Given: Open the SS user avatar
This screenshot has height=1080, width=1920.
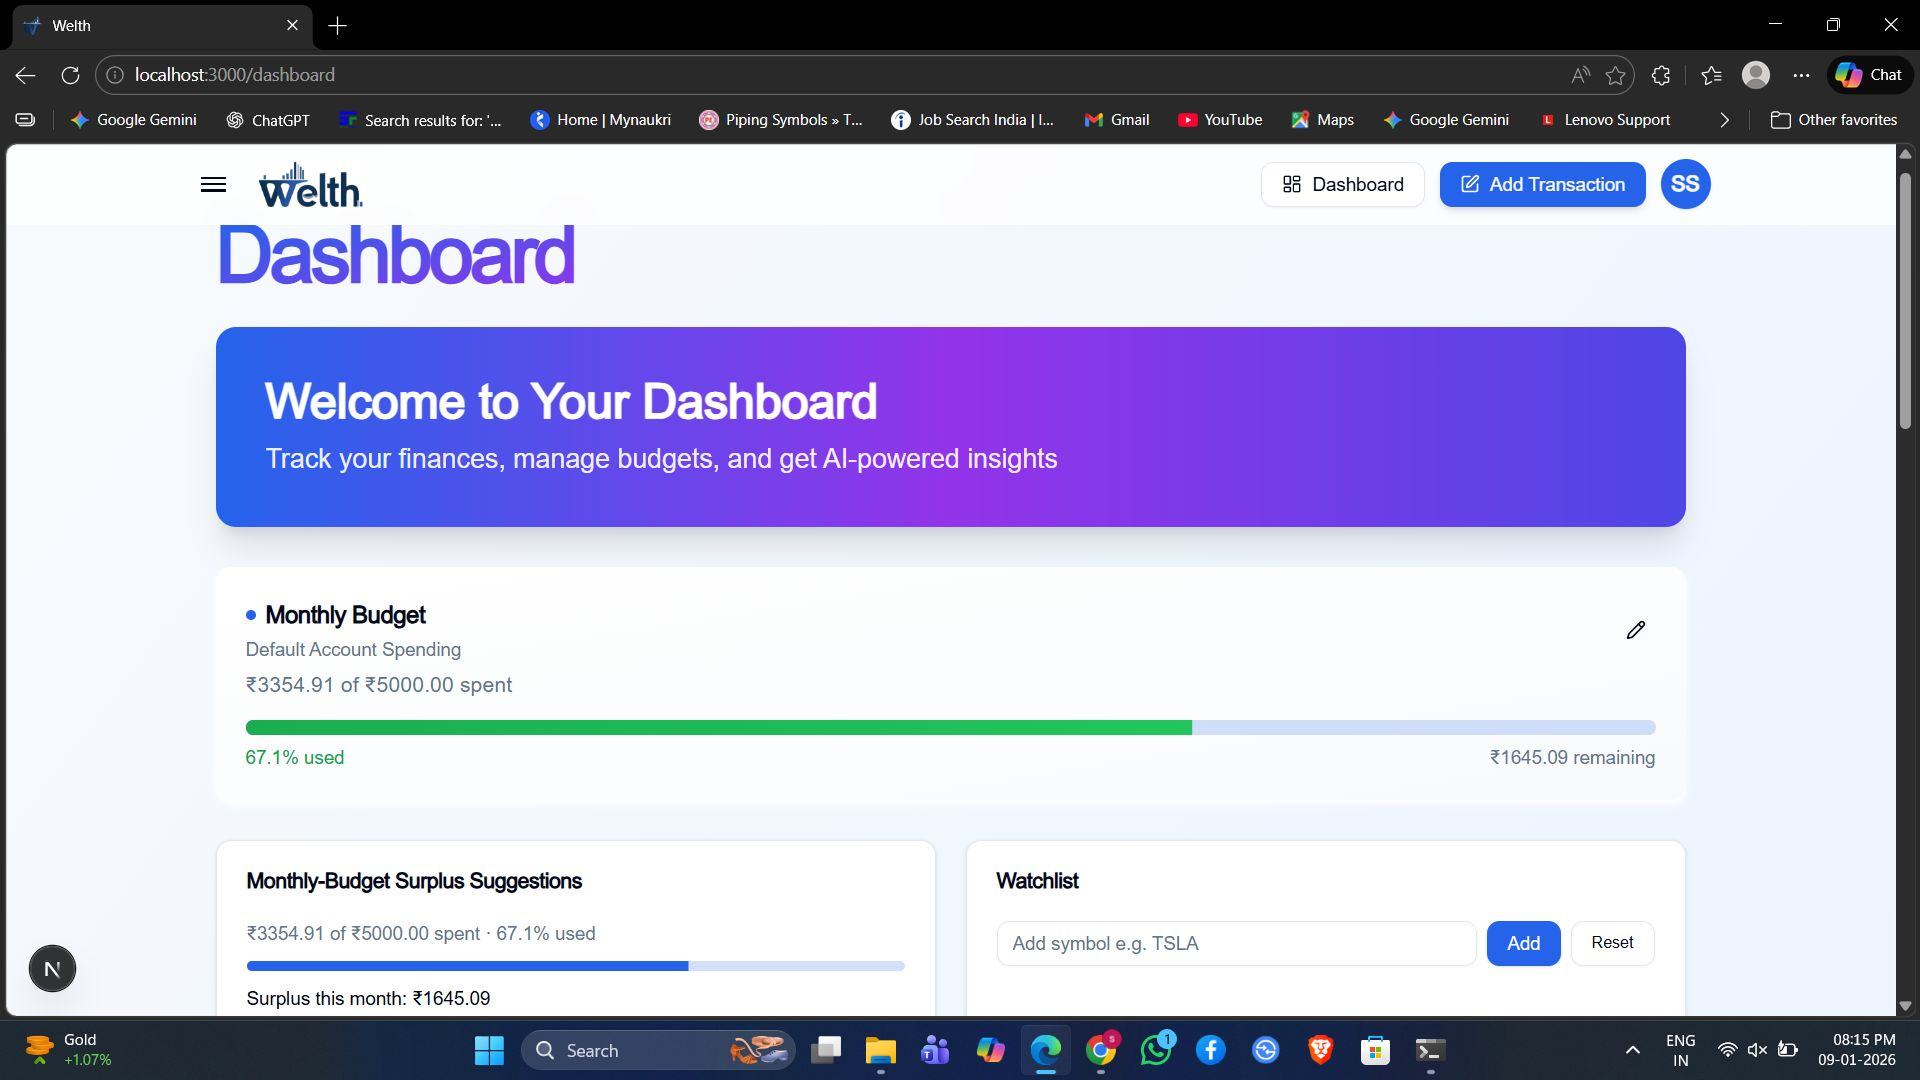Looking at the screenshot, I should coord(1685,184).
